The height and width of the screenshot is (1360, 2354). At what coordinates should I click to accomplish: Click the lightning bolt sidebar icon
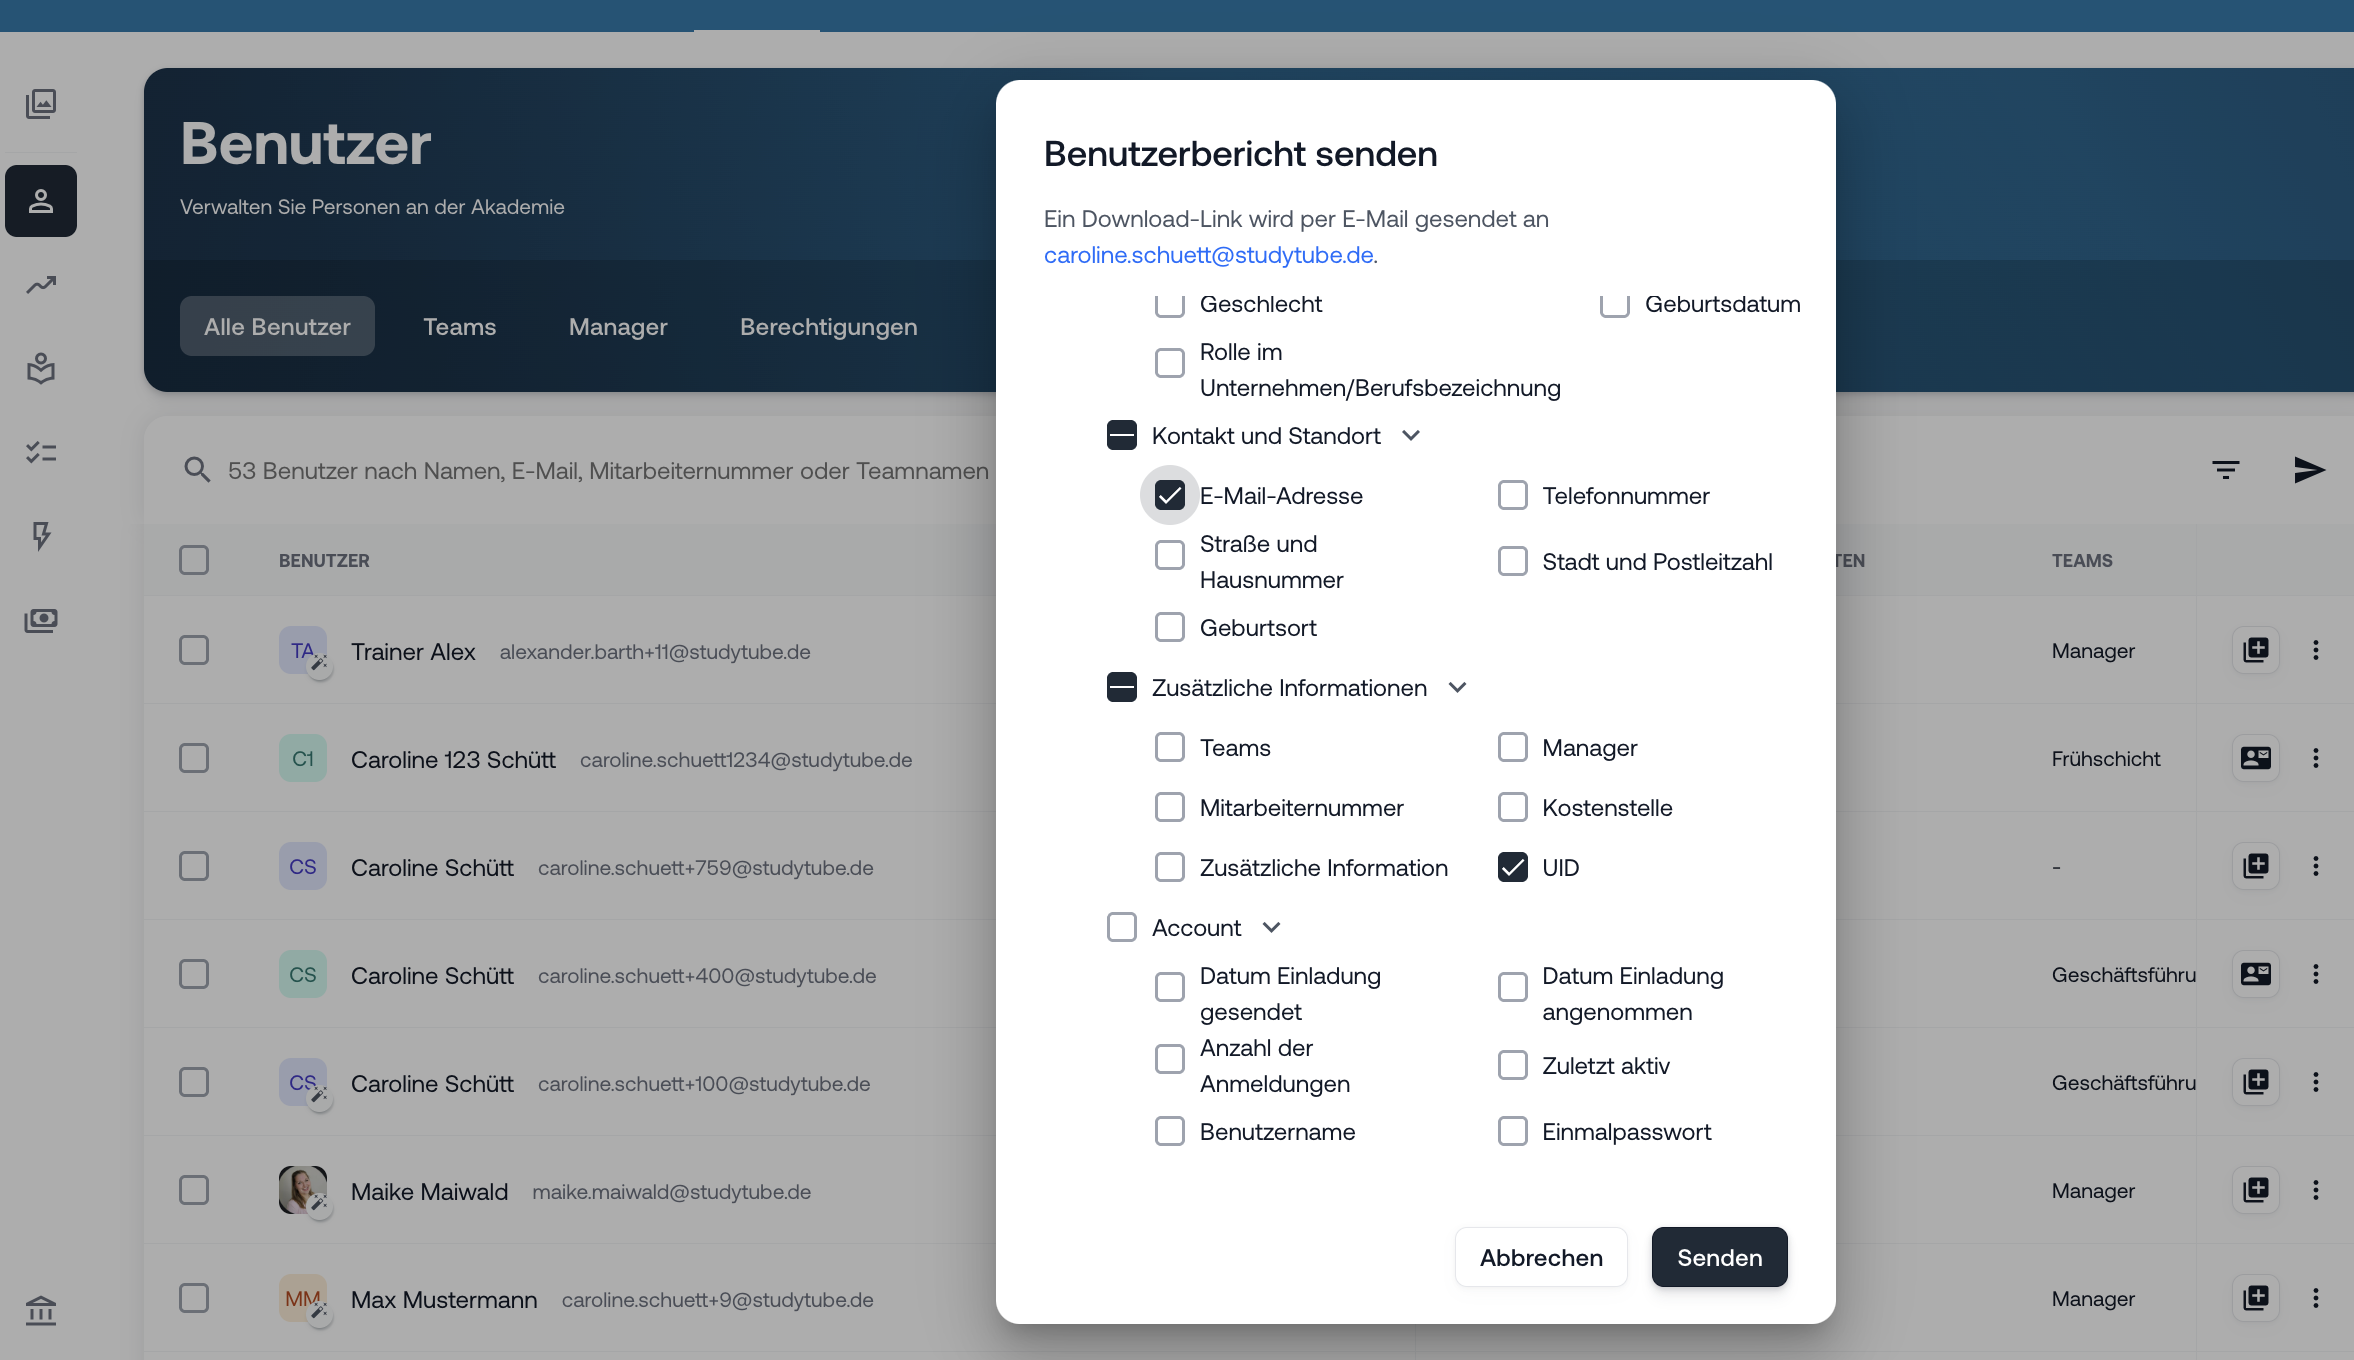coord(41,536)
